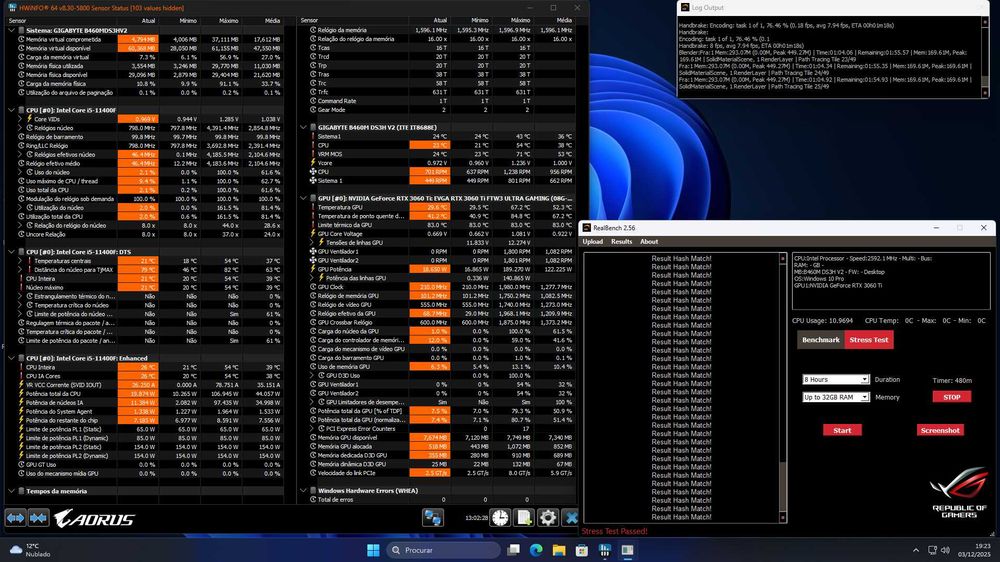The width and height of the screenshot is (1000, 562).
Task: Open network status tray icon
Action: click(932, 550)
